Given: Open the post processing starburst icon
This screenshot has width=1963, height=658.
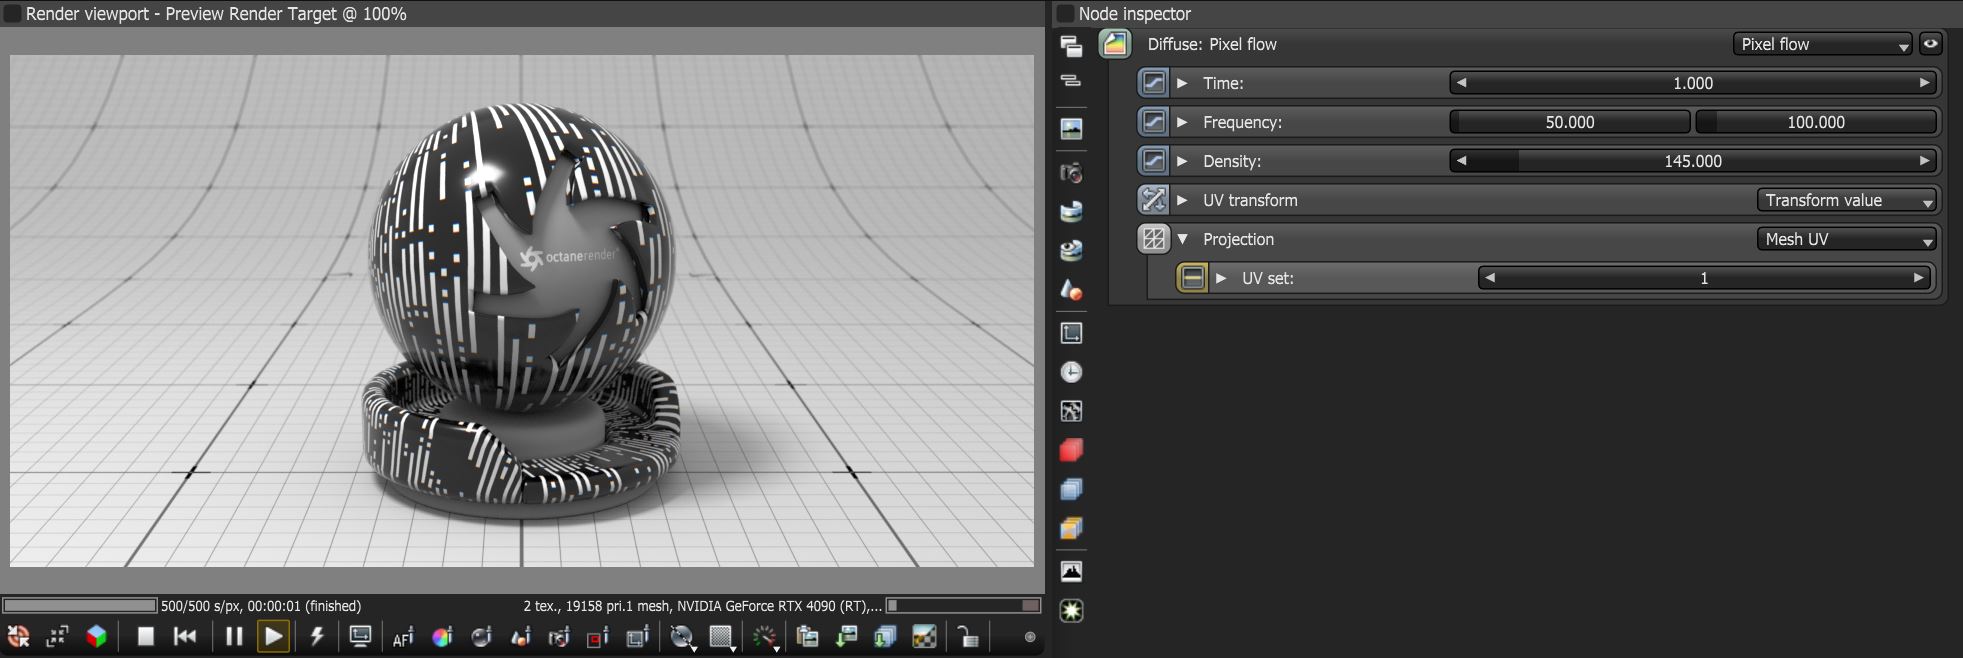Looking at the screenshot, I should 1071,610.
